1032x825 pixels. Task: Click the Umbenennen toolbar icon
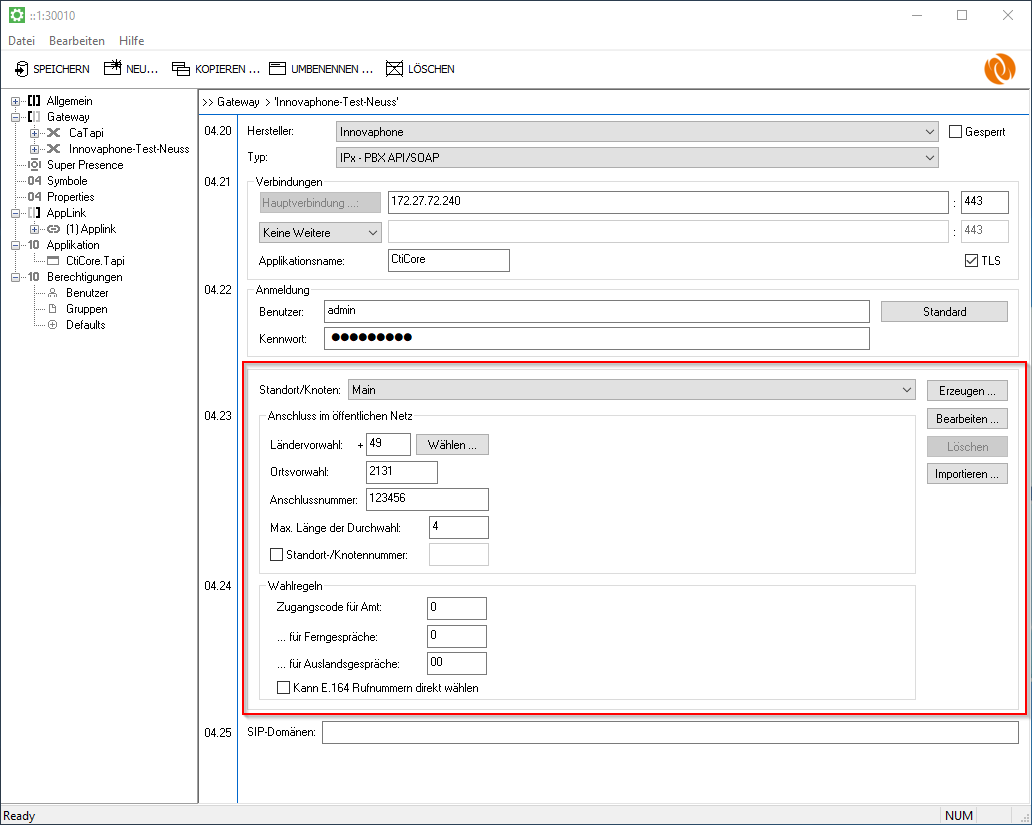click(x=277, y=69)
